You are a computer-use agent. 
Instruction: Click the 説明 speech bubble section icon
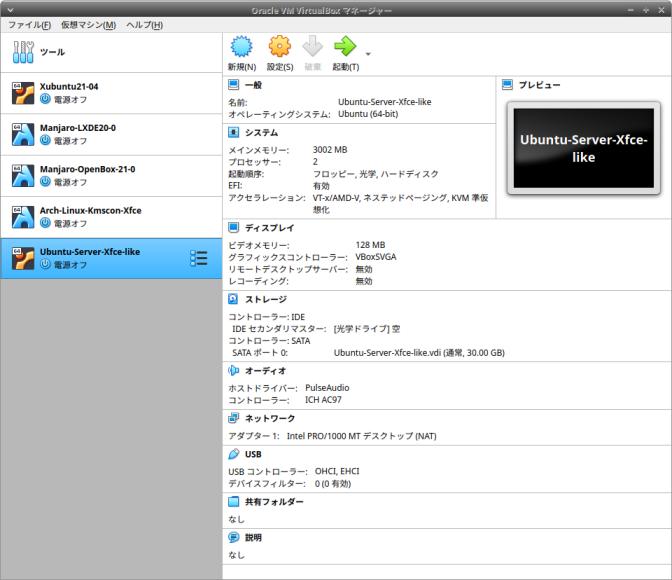click(234, 537)
